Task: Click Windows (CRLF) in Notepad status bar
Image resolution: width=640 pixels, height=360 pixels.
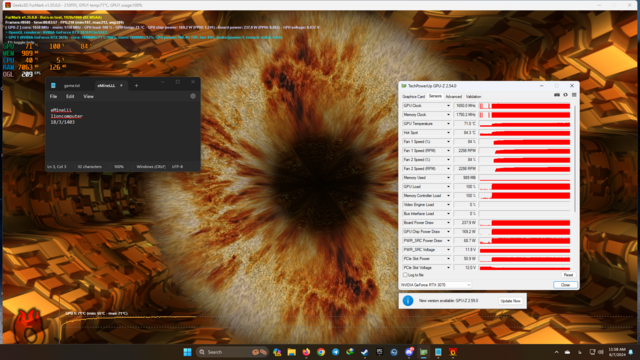Action: pos(151,167)
